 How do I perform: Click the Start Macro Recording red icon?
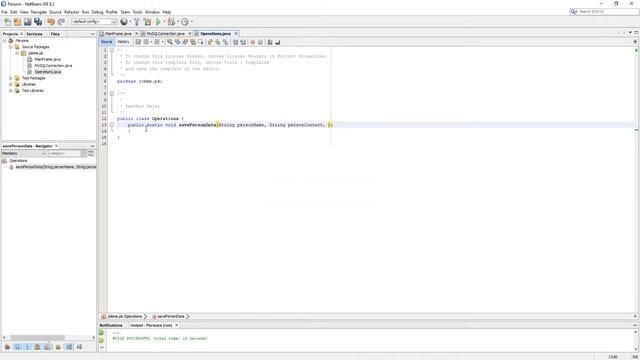253,42
